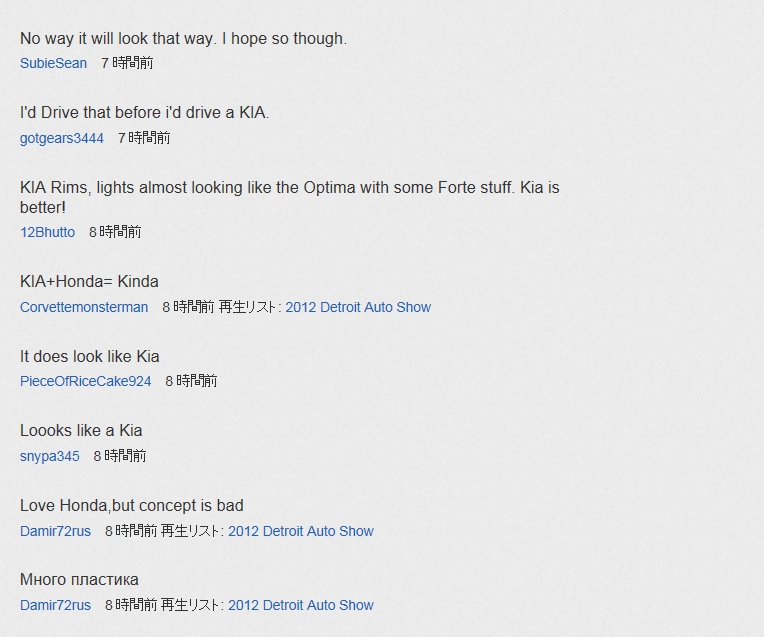764x637 pixels.
Task: Go to PieceOfRiceCake924's profile
Action: pos(86,381)
